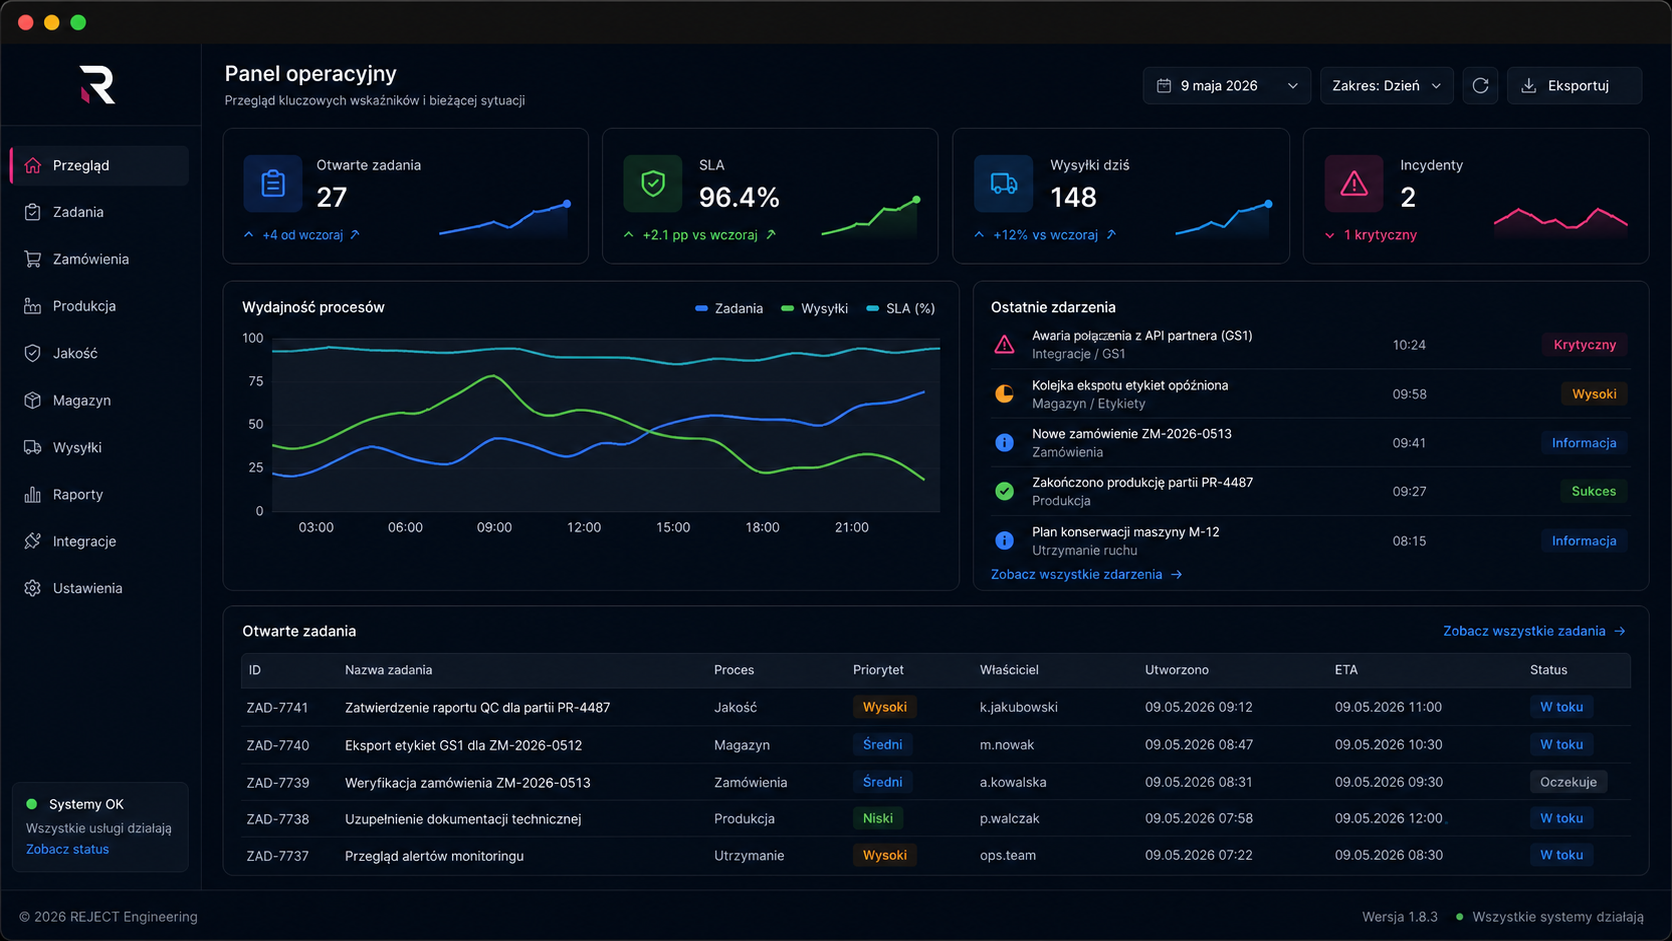Click the REJECT logo icon

click(98, 85)
